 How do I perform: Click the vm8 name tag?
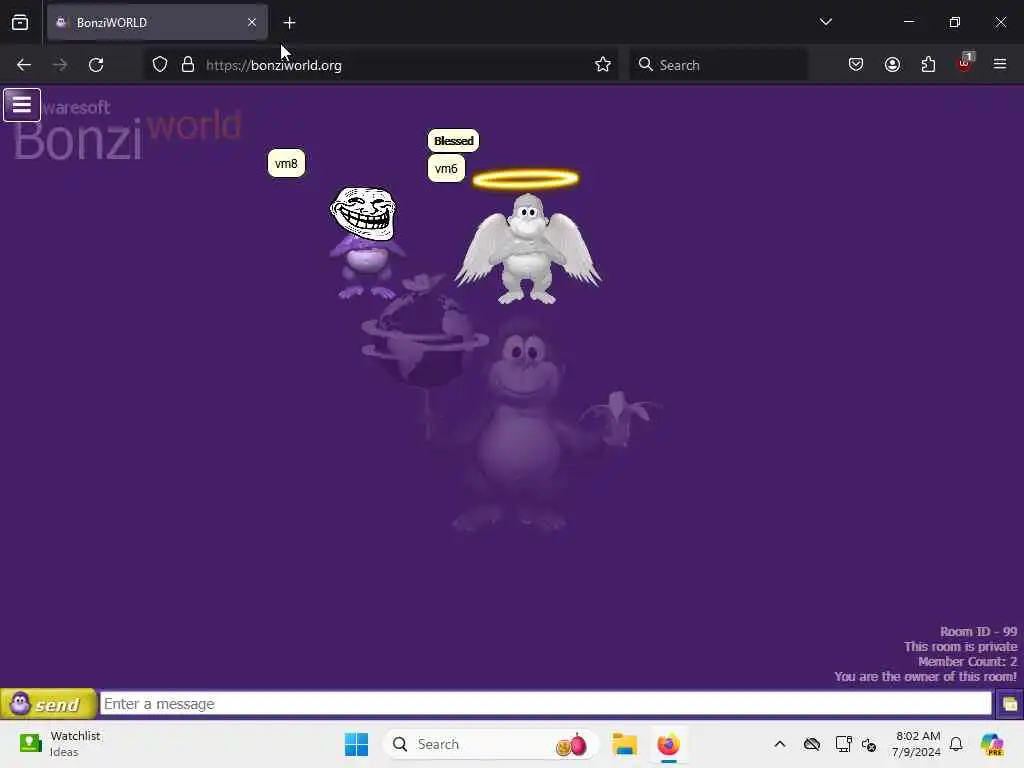286,163
